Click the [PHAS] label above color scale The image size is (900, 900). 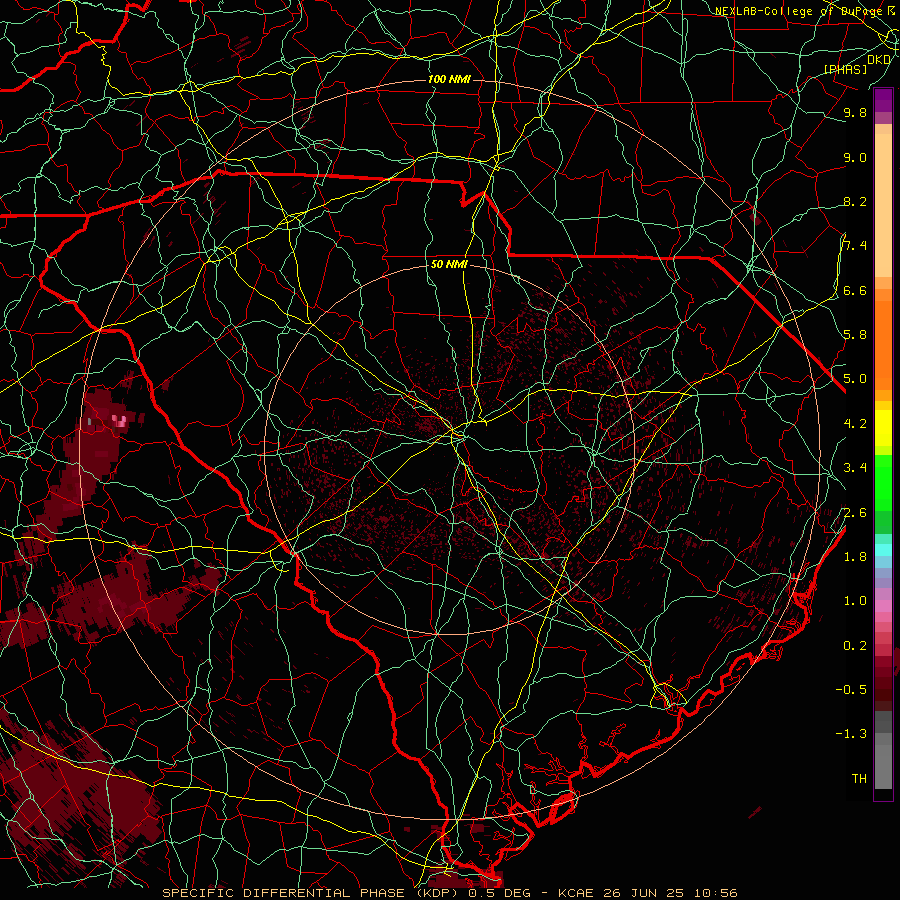point(845,70)
